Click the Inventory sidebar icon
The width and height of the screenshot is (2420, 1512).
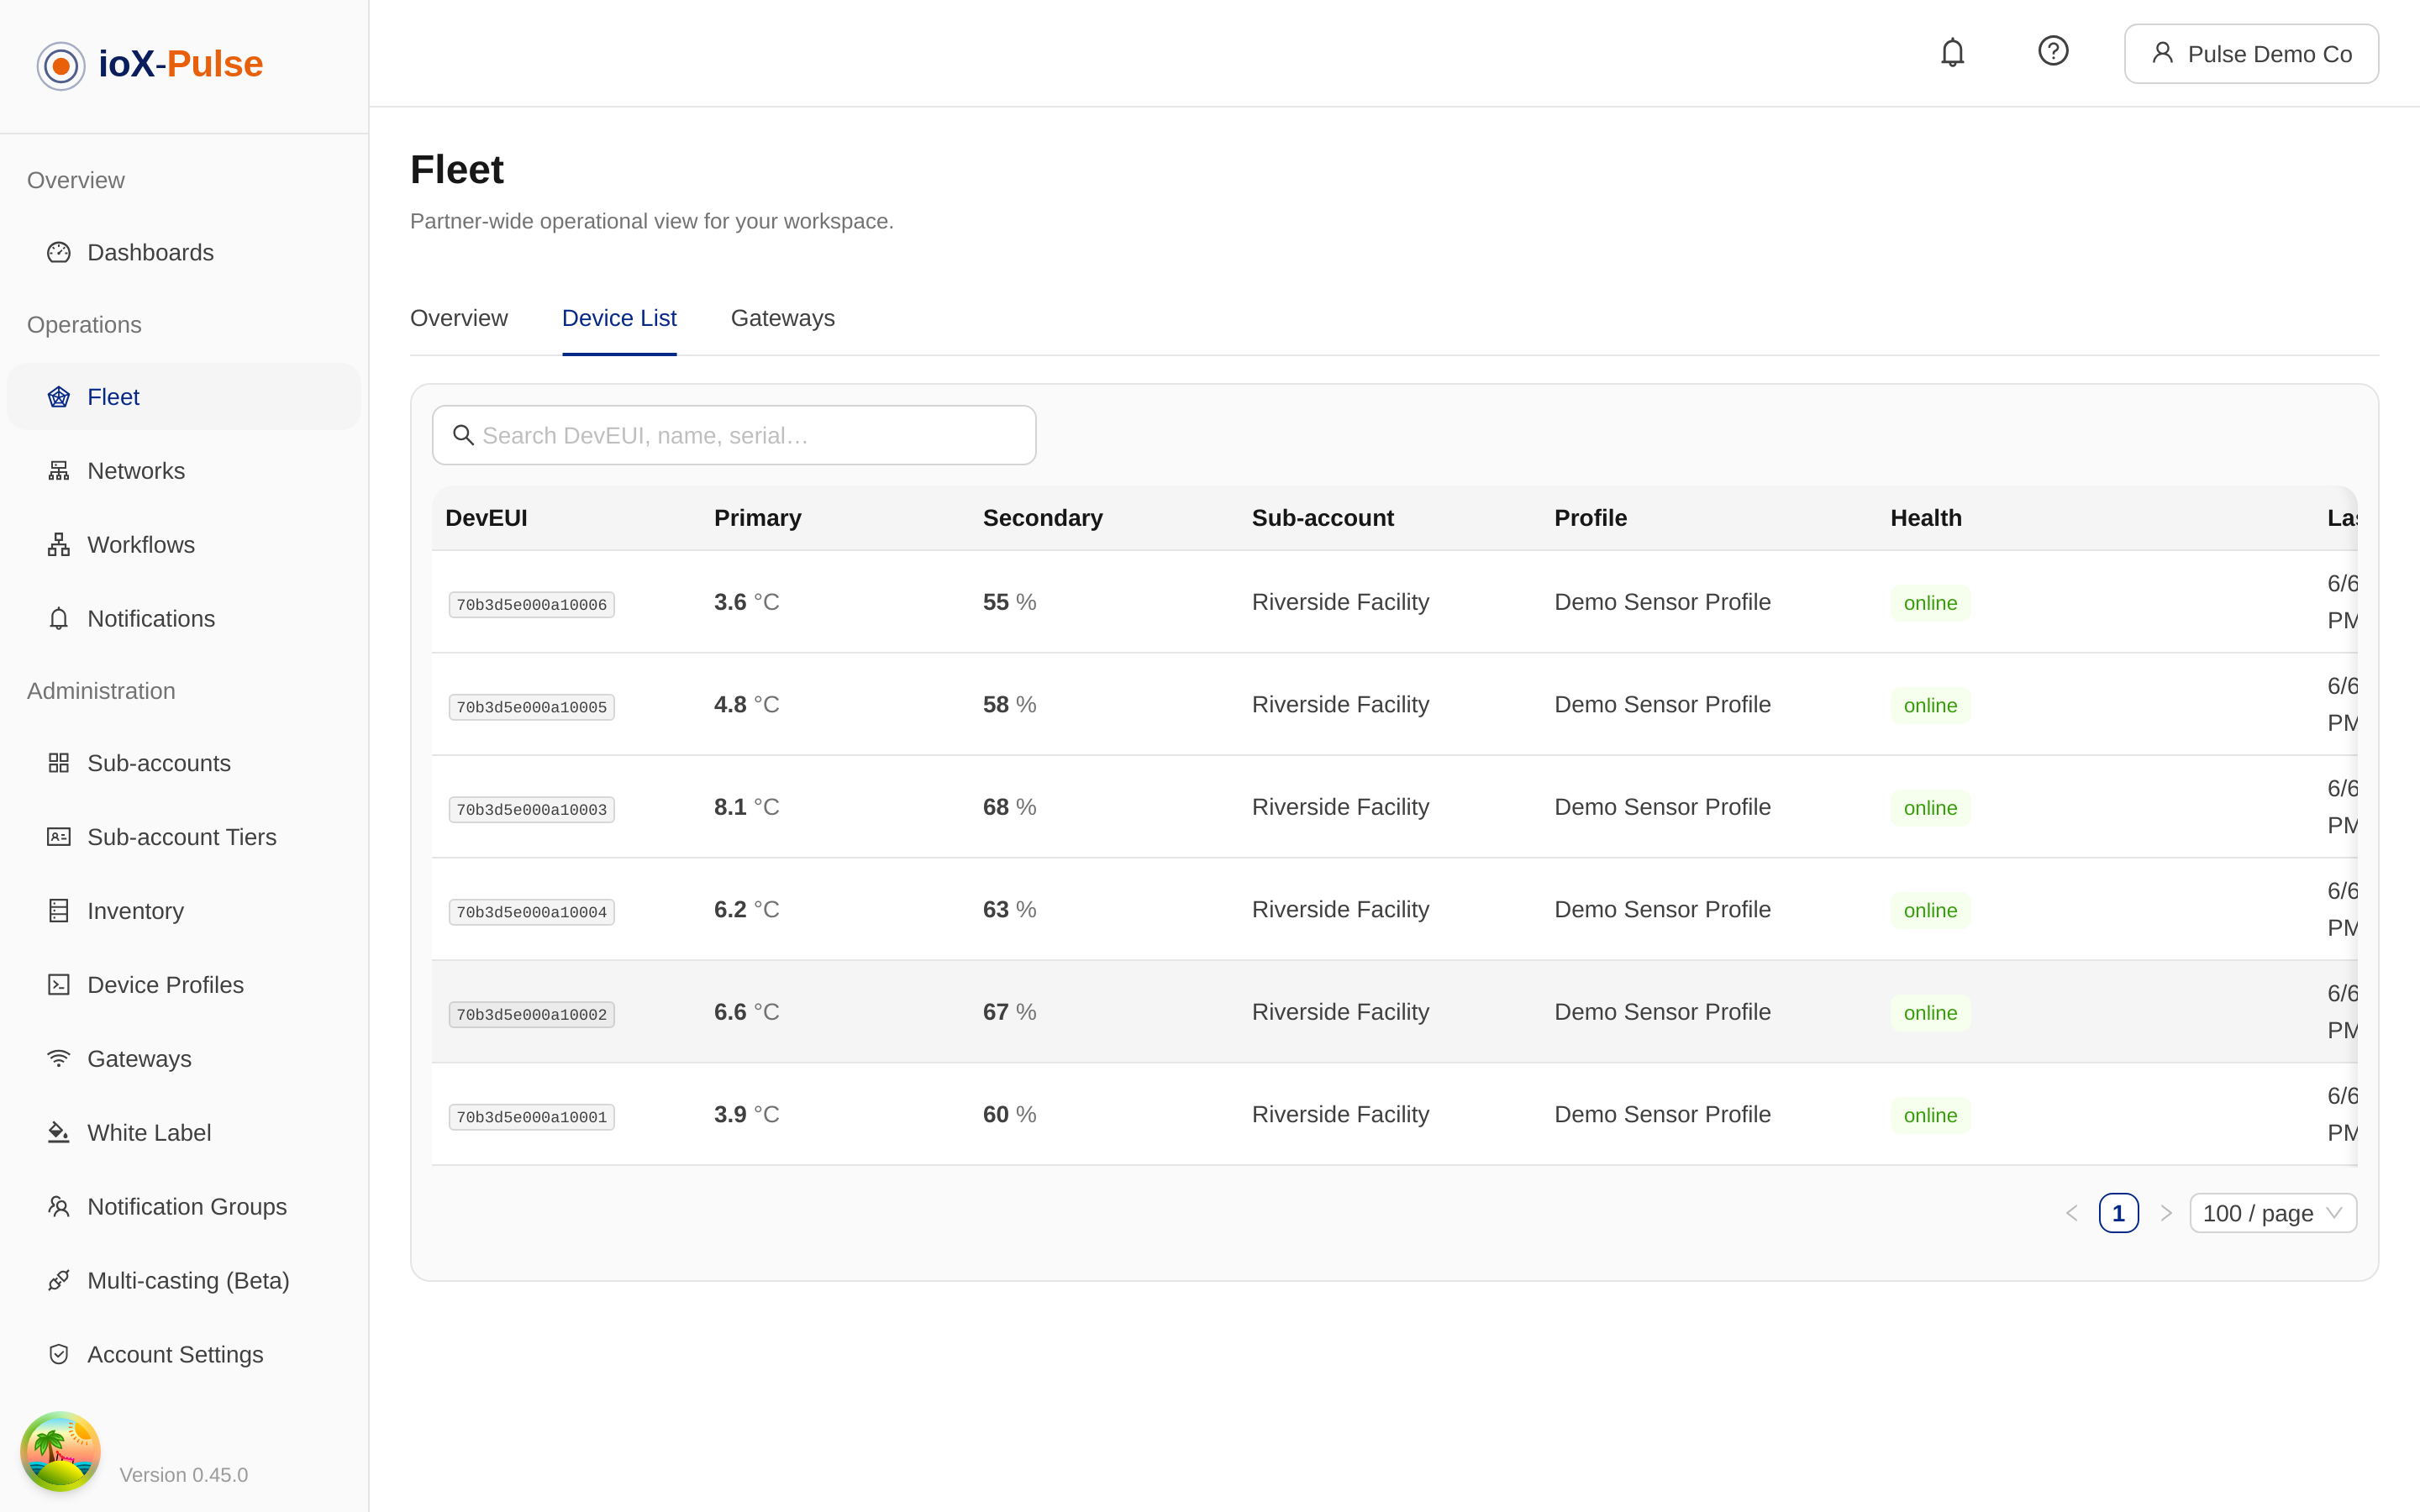tap(59, 911)
